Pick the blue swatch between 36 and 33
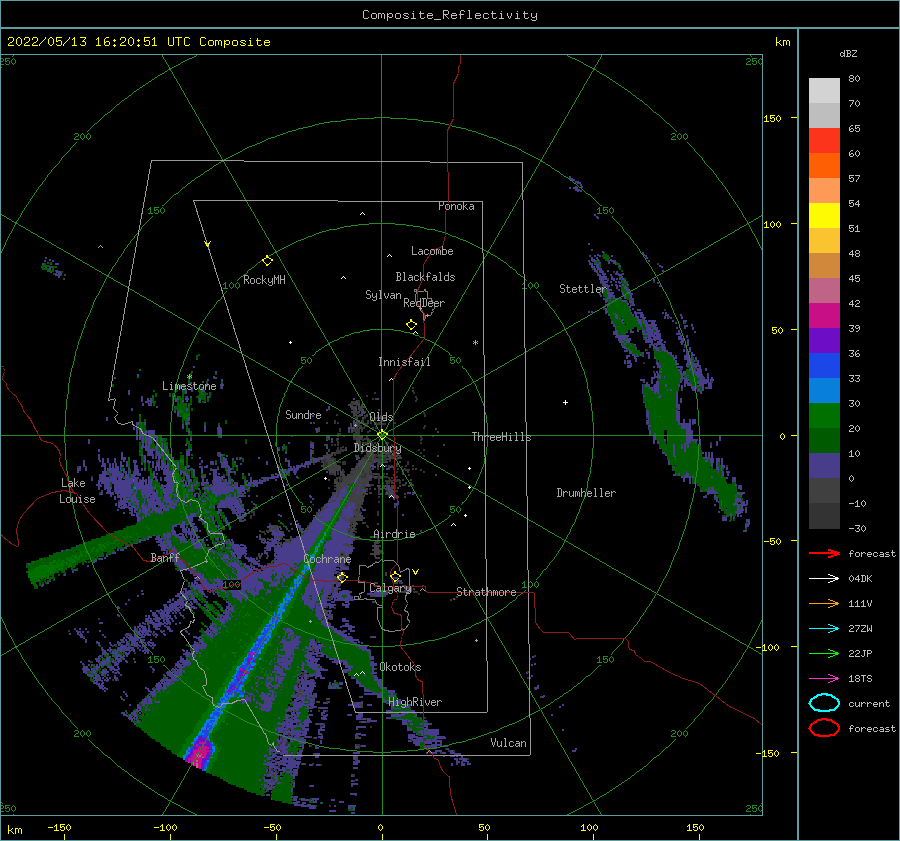Image resolution: width=900 pixels, height=841 pixels. point(824,365)
